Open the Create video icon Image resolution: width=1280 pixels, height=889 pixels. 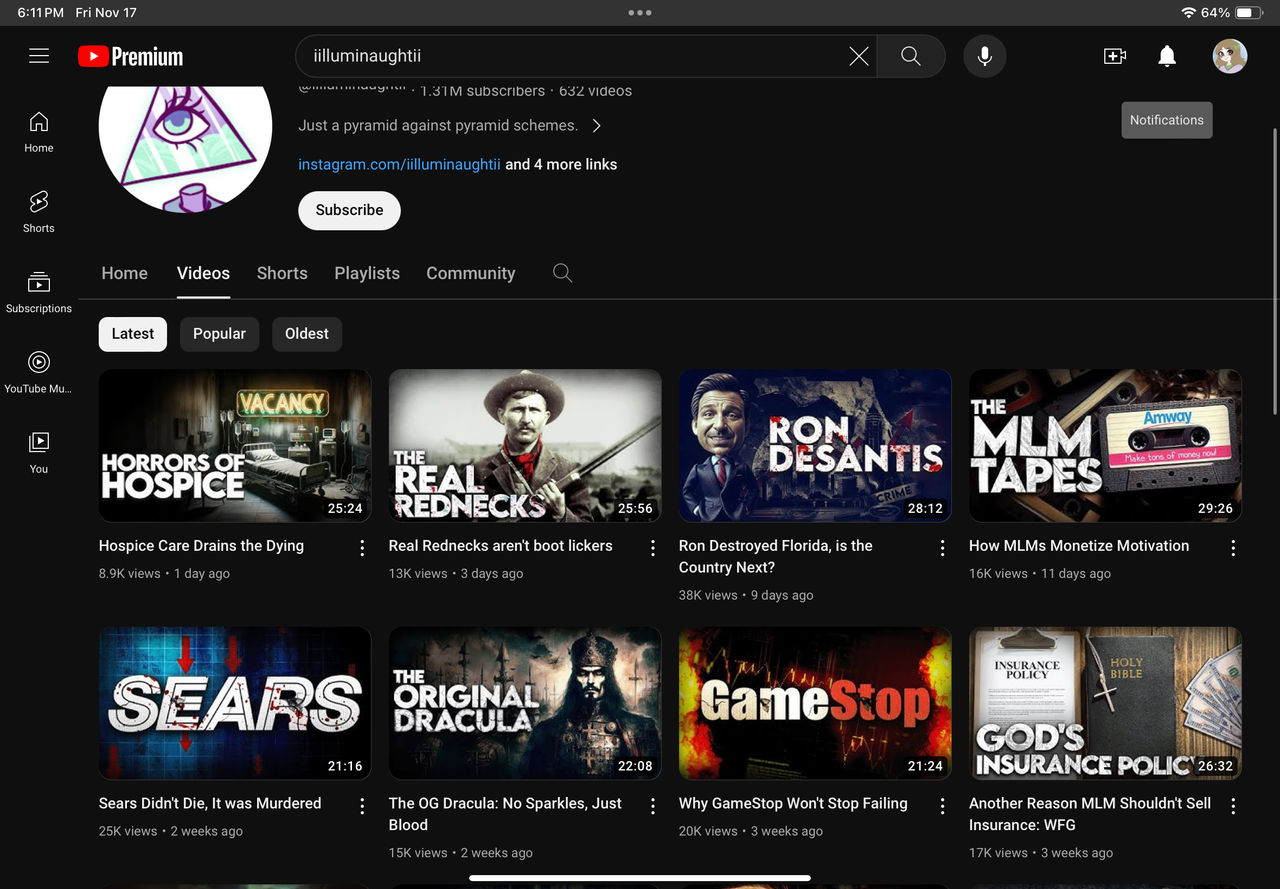tap(1115, 56)
